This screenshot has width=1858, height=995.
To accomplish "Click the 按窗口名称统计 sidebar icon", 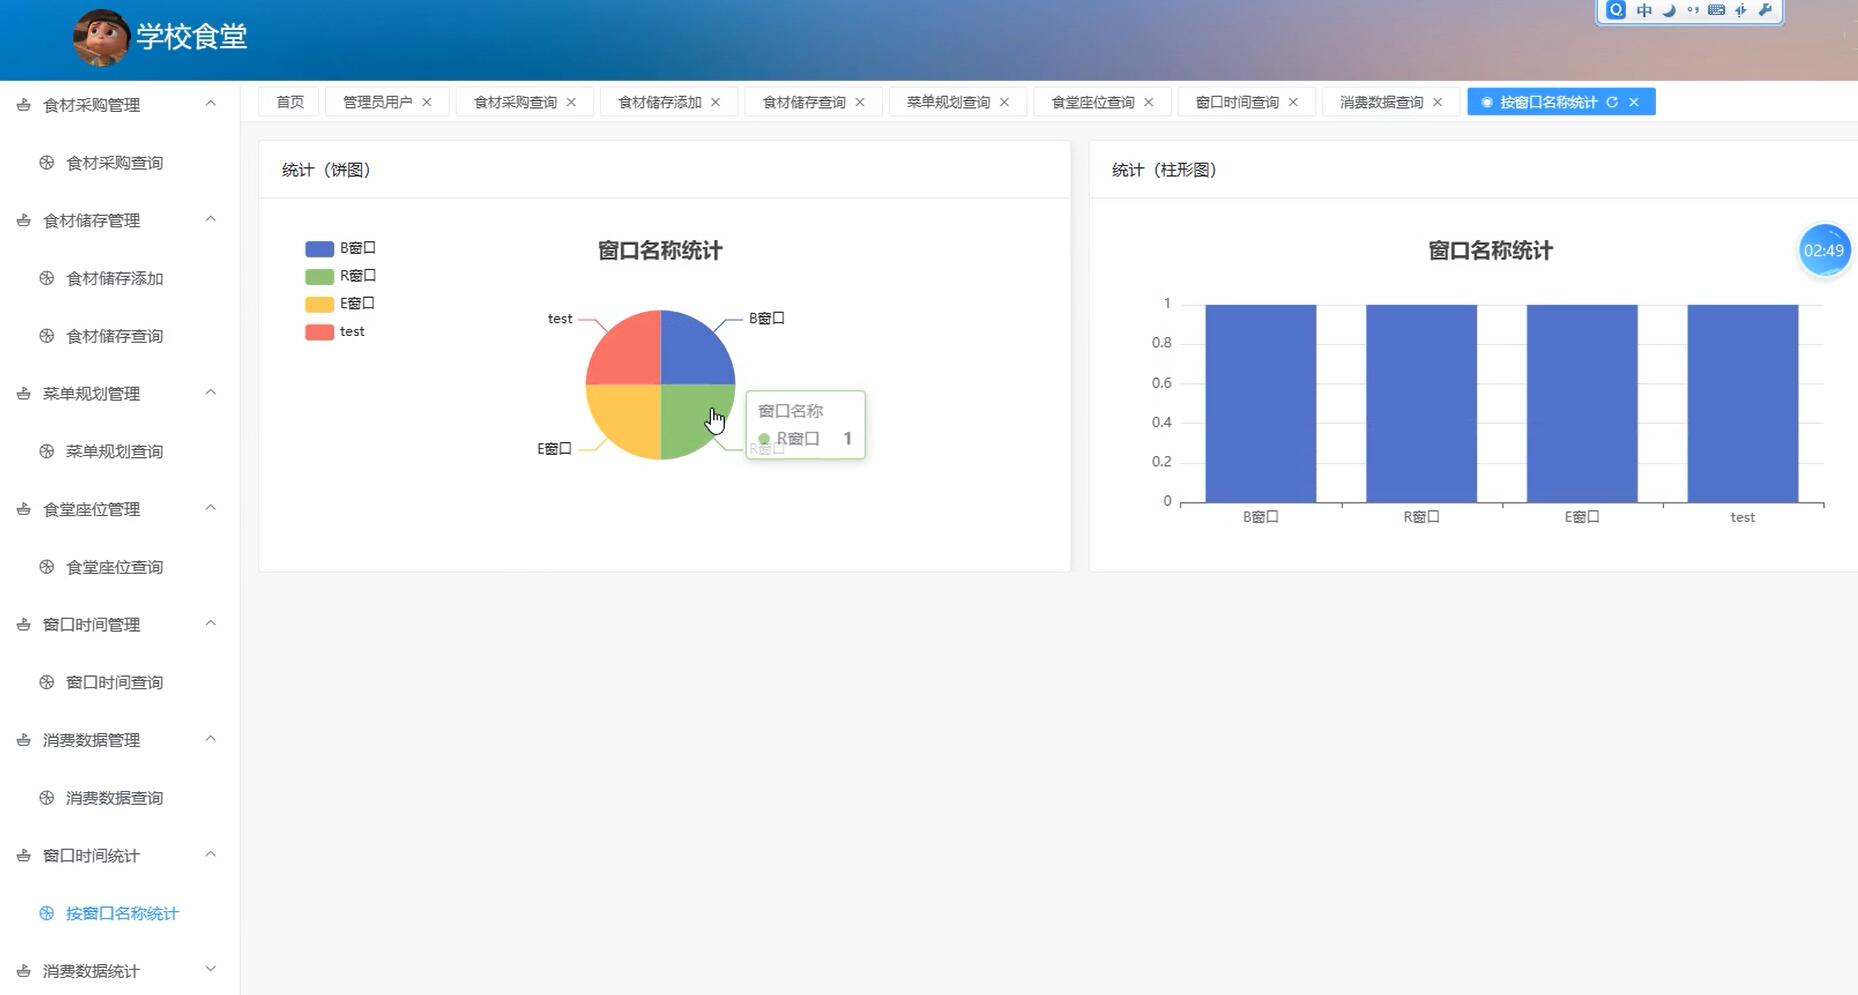I will click(x=46, y=913).
